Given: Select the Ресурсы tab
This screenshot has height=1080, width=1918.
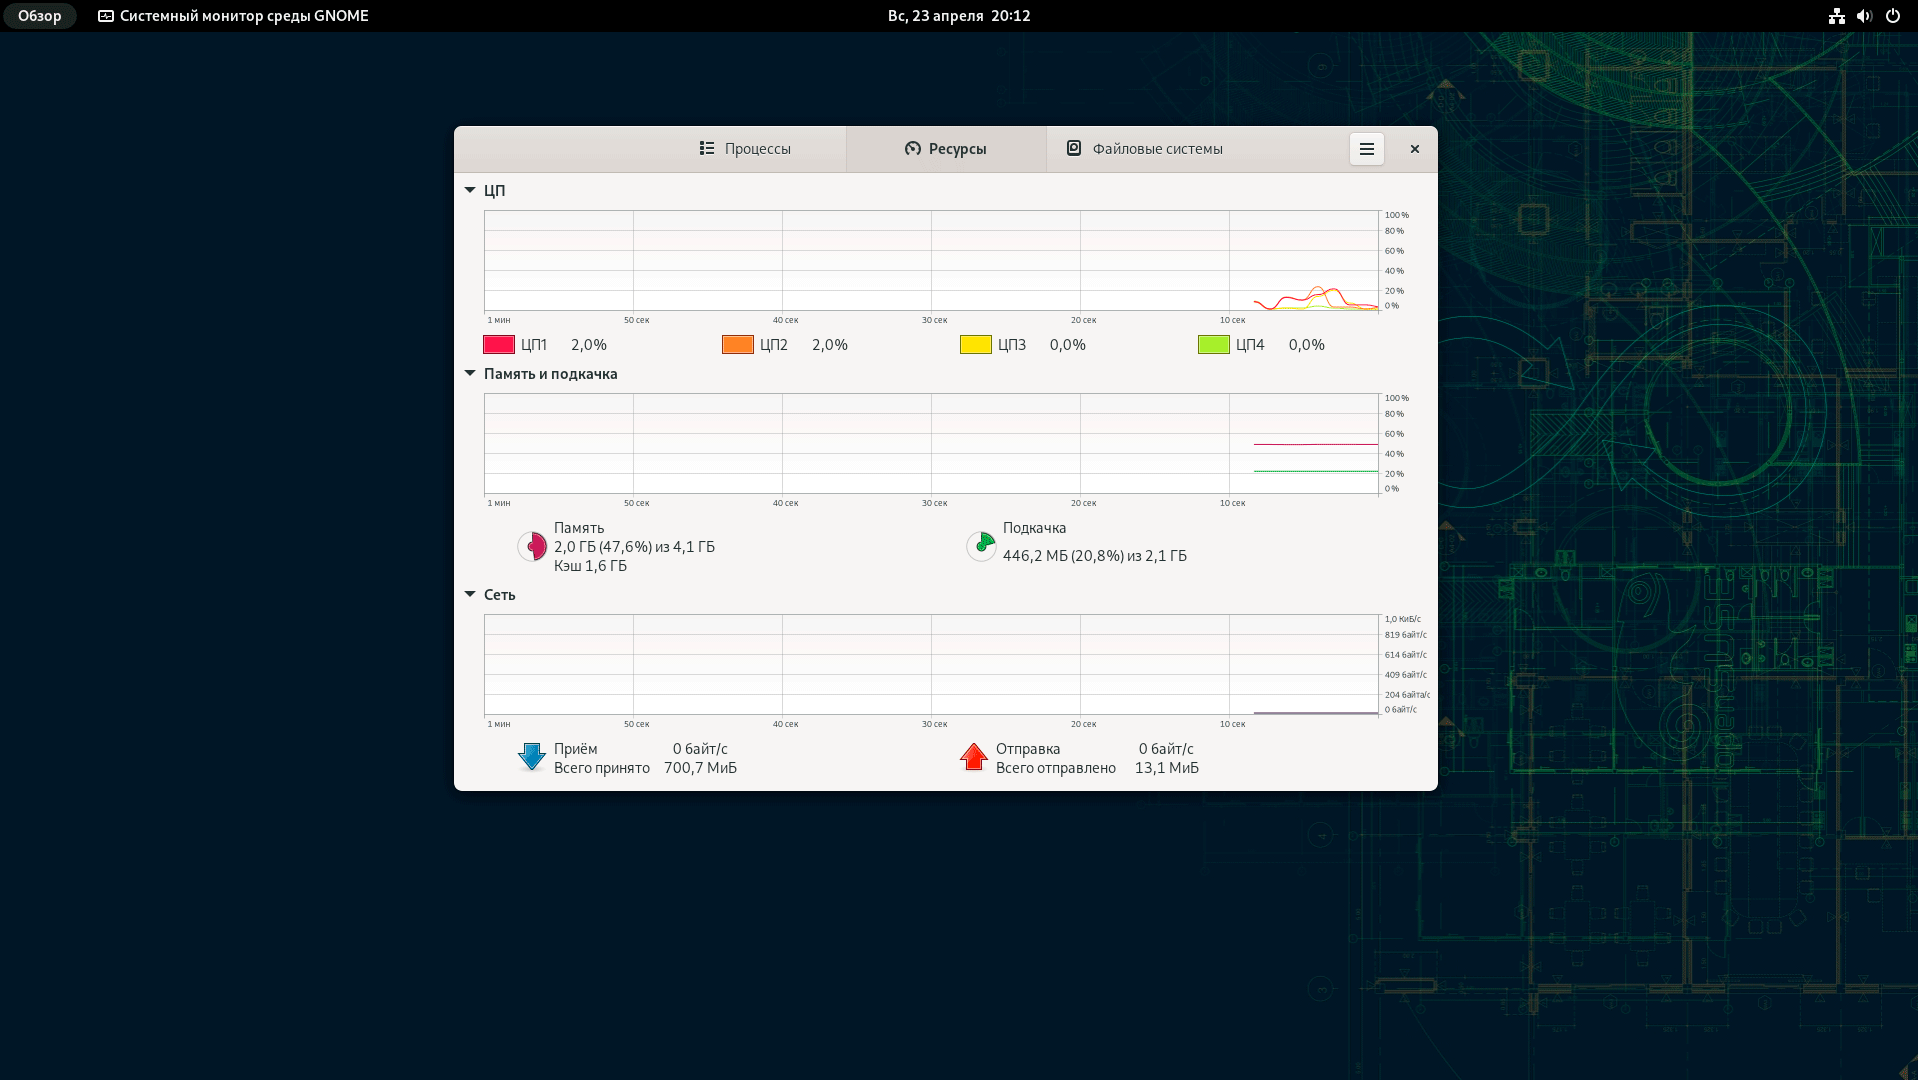Looking at the screenshot, I should [x=946, y=149].
